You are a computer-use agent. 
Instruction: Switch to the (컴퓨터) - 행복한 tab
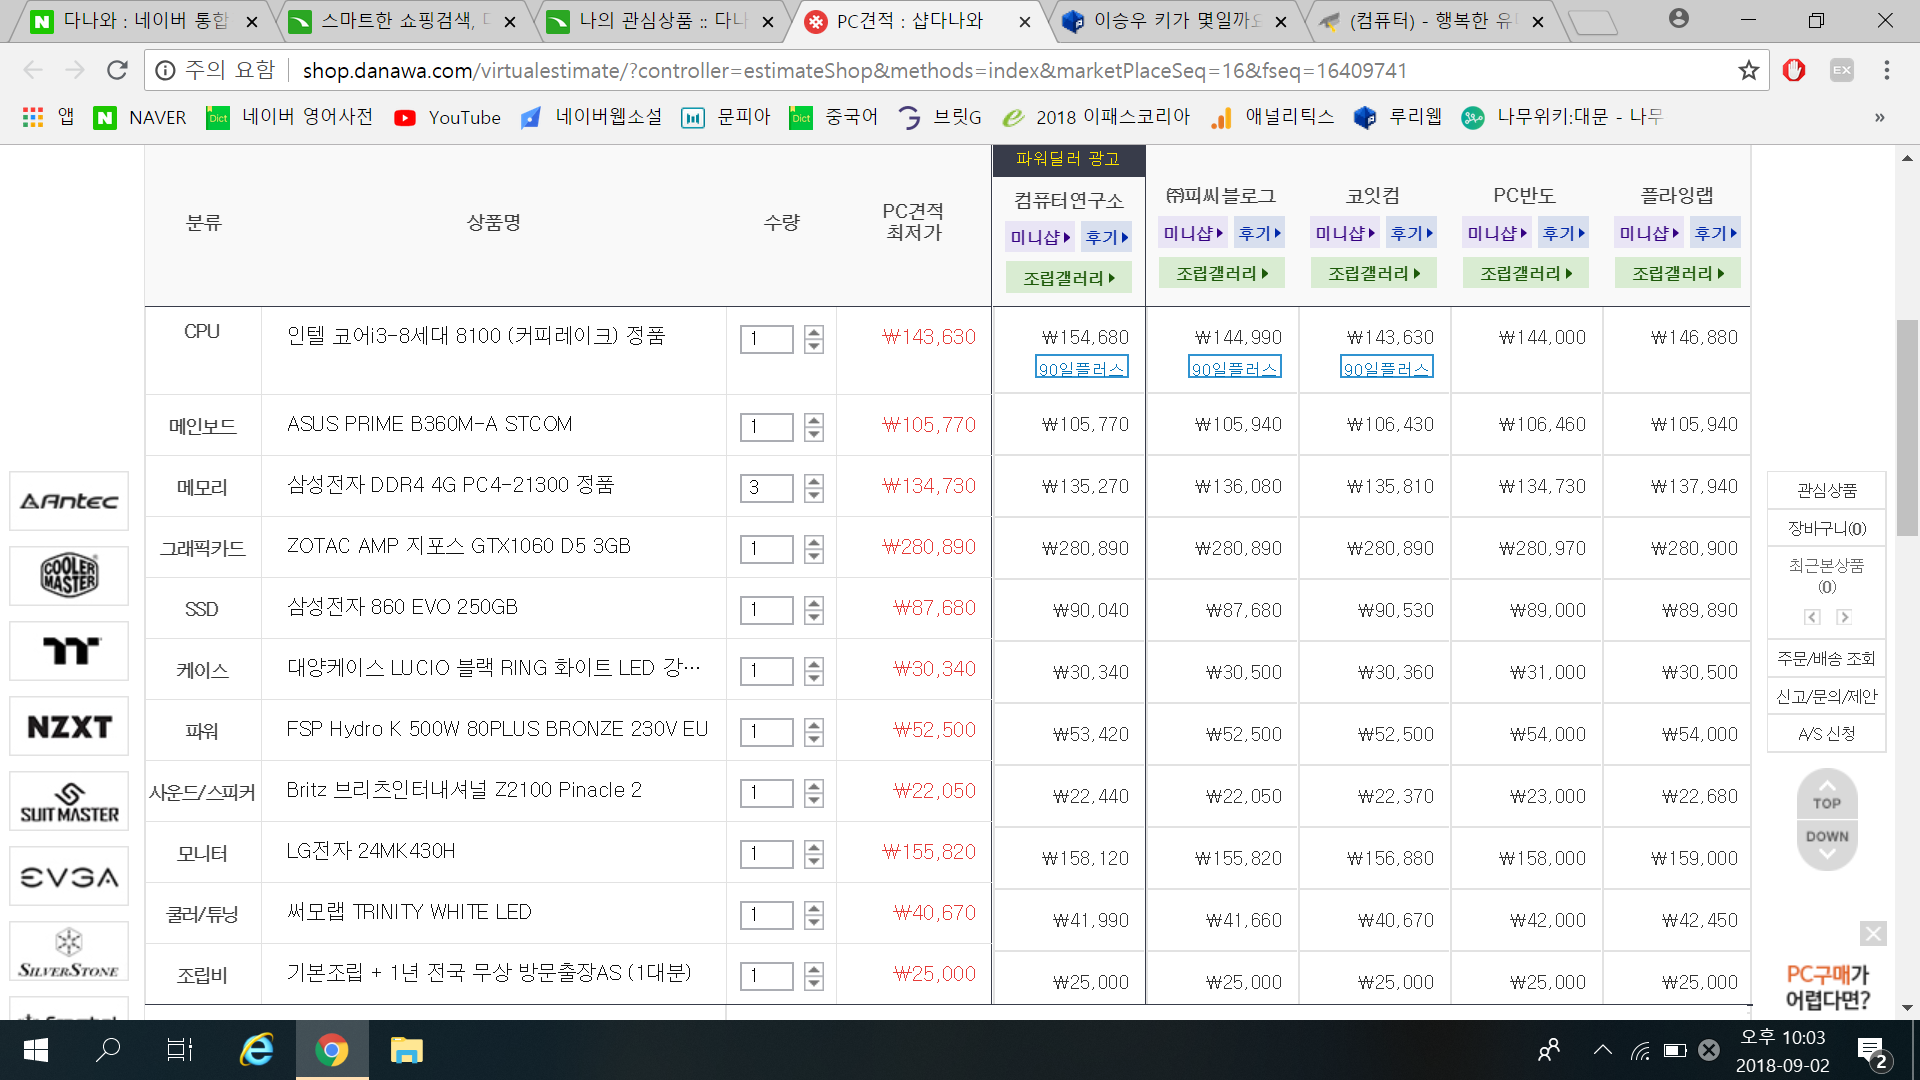tap(1432, 21)
